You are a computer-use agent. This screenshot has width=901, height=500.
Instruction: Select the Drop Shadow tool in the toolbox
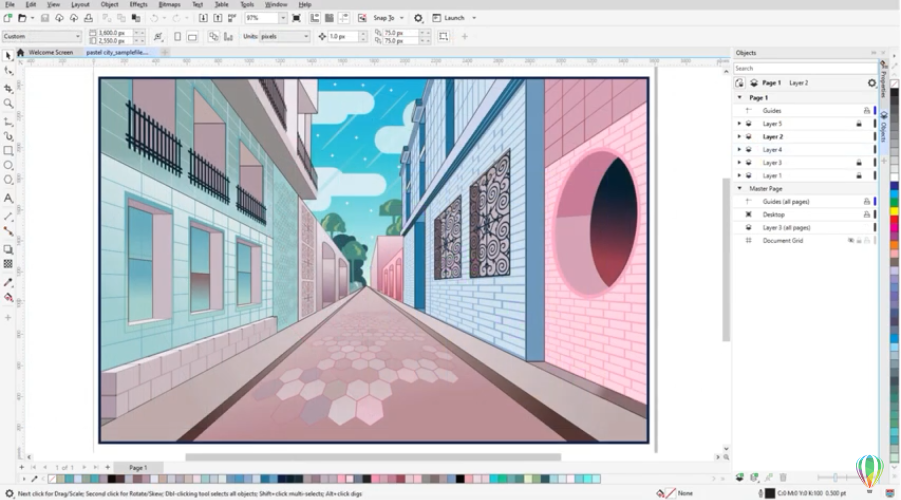click(8, 249)
